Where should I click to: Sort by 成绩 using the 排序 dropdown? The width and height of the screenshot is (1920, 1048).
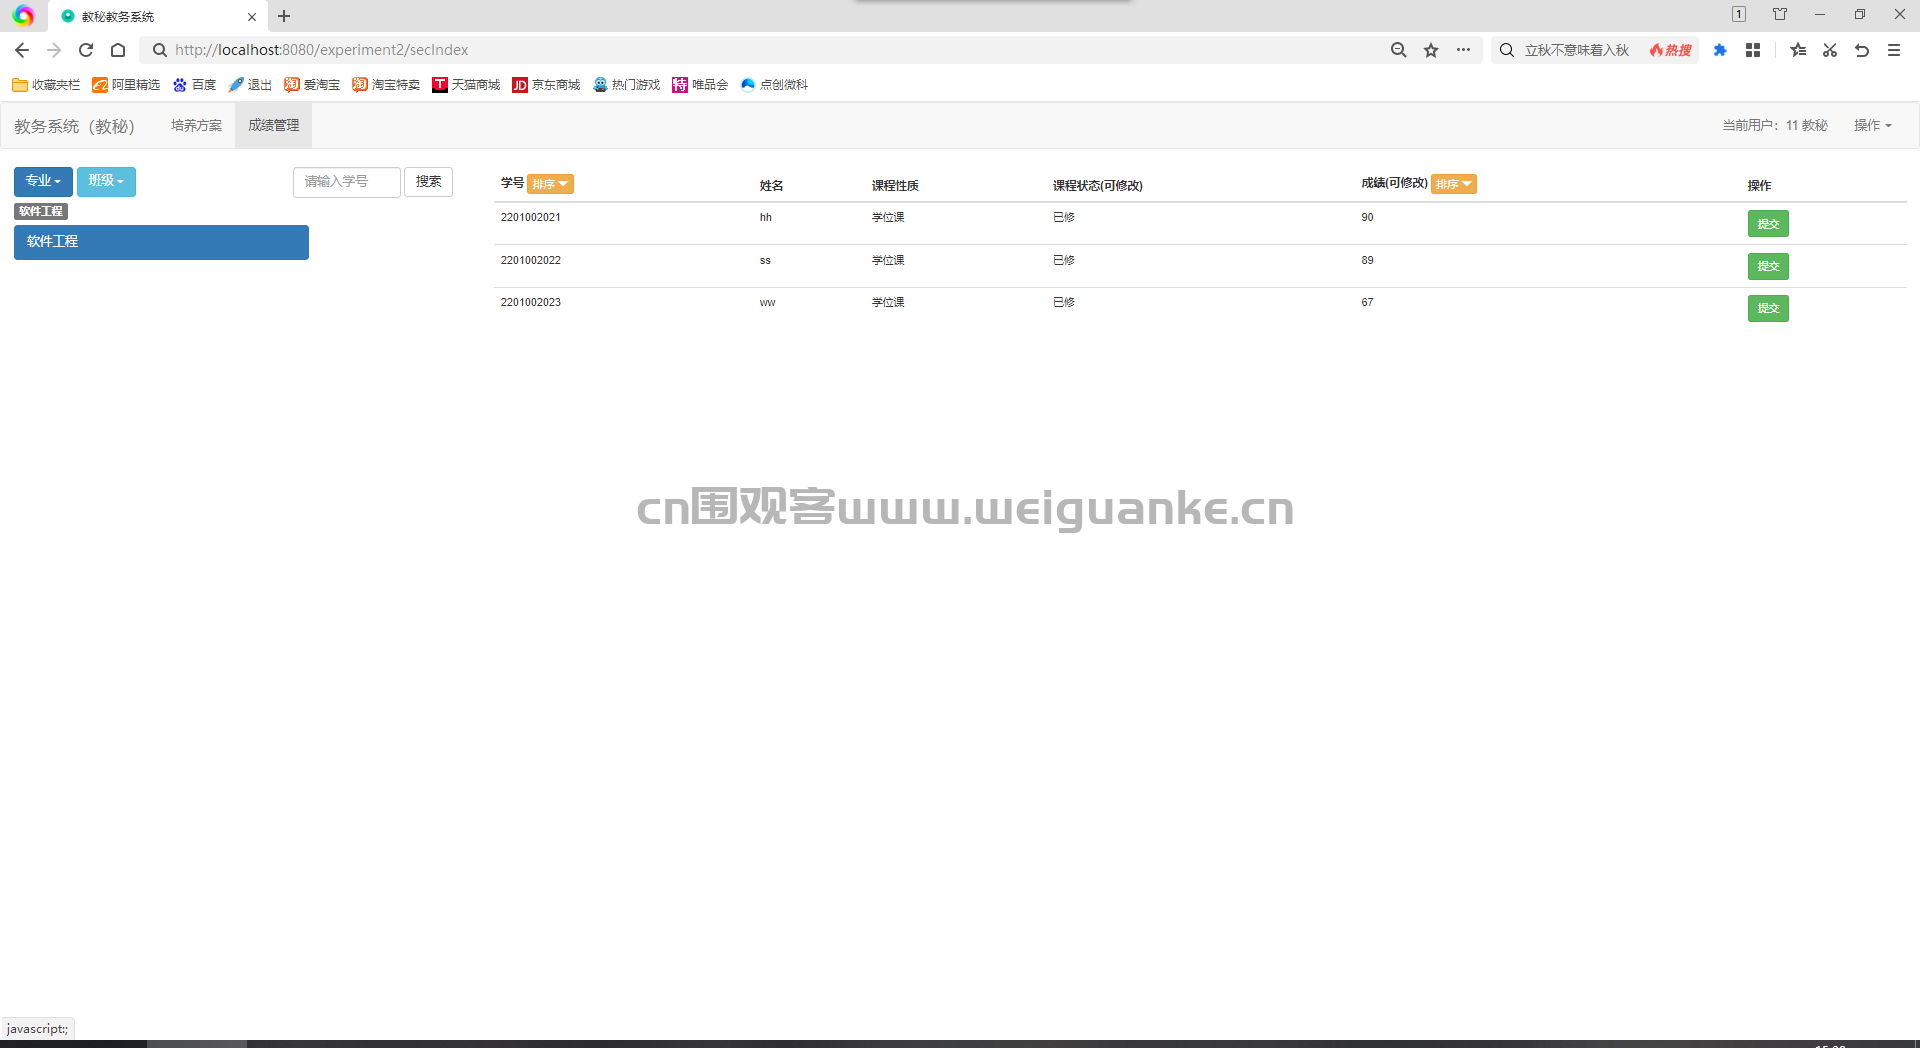pos(1454,184)
